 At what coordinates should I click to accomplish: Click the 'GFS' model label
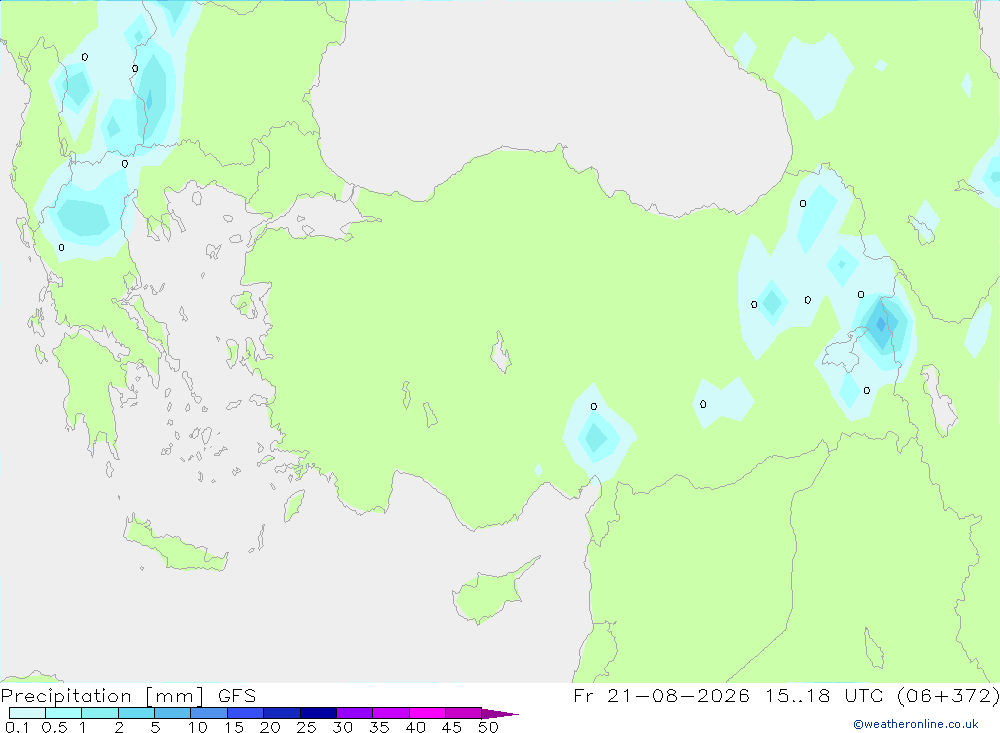[x=237, y=696]
